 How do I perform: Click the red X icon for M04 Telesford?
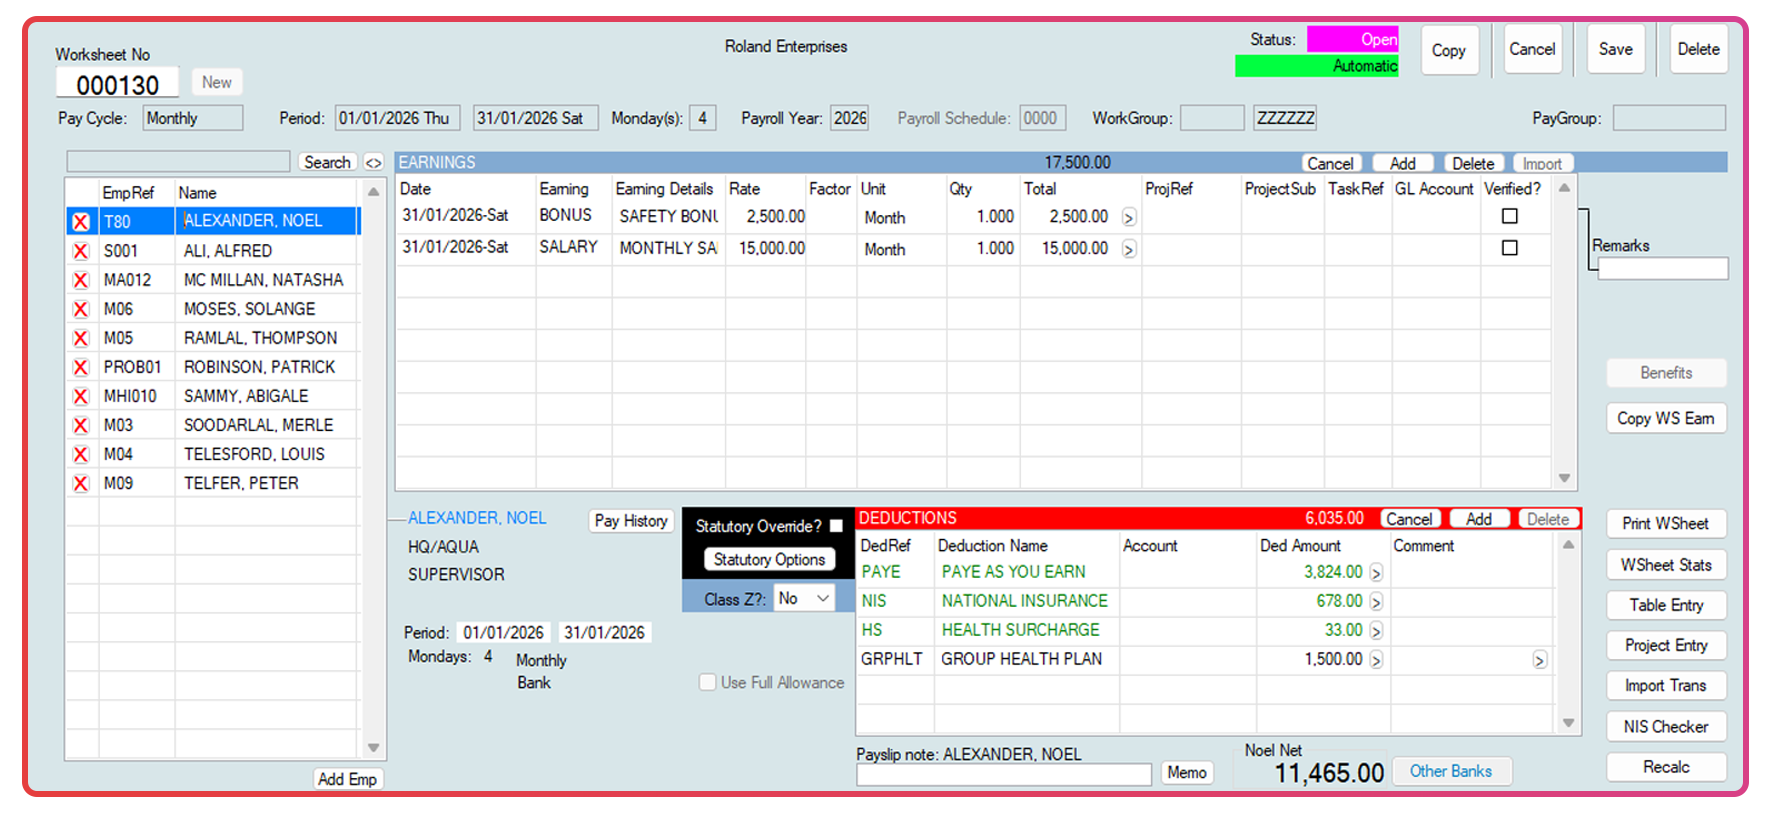point(81,454)
